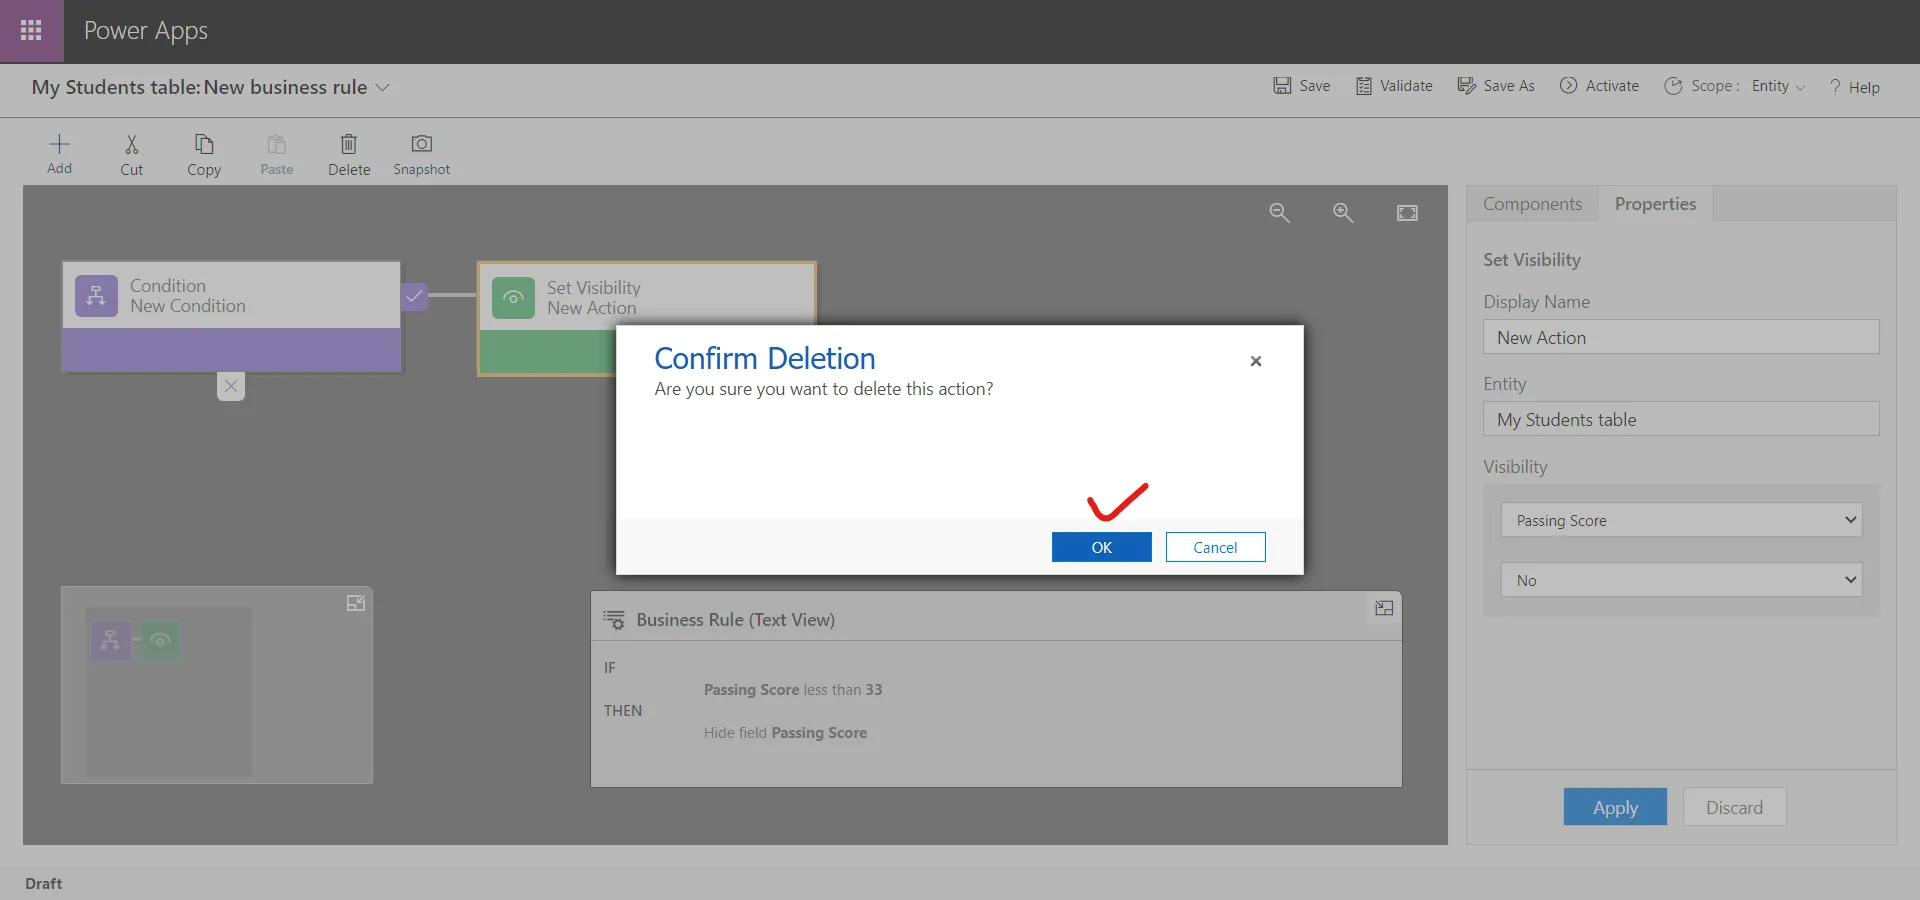Fit canvas to screen icon
This screenshot has width=1920, height=900.
click(1407, 213)
